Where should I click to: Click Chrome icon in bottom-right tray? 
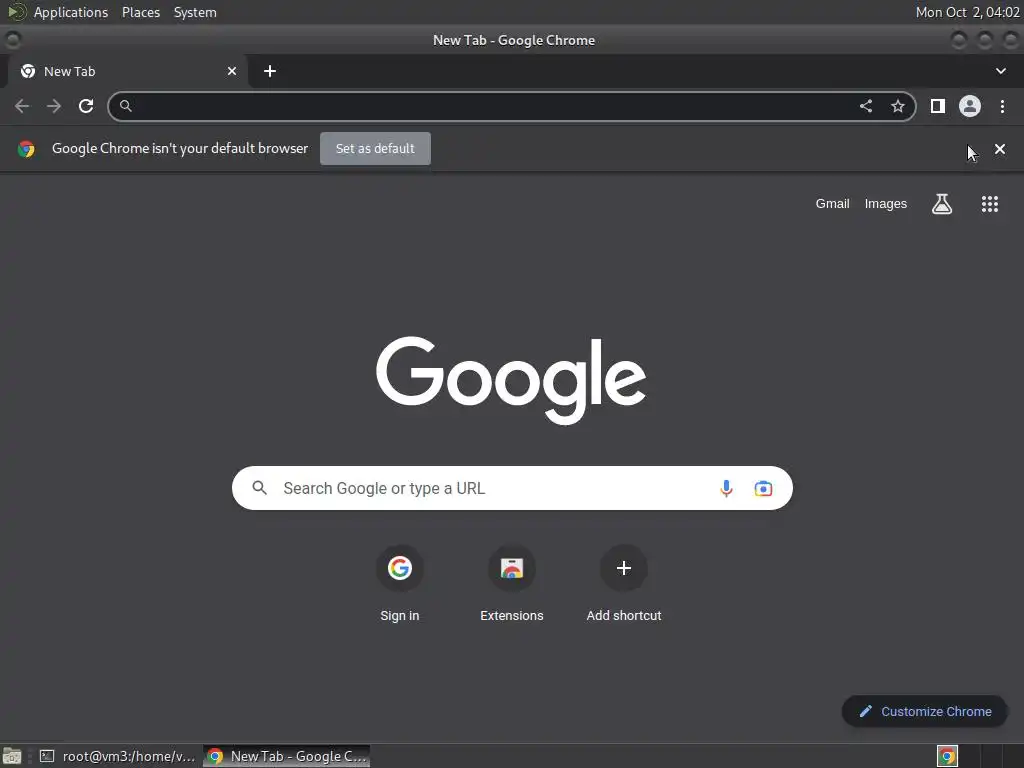coord(947,756)
